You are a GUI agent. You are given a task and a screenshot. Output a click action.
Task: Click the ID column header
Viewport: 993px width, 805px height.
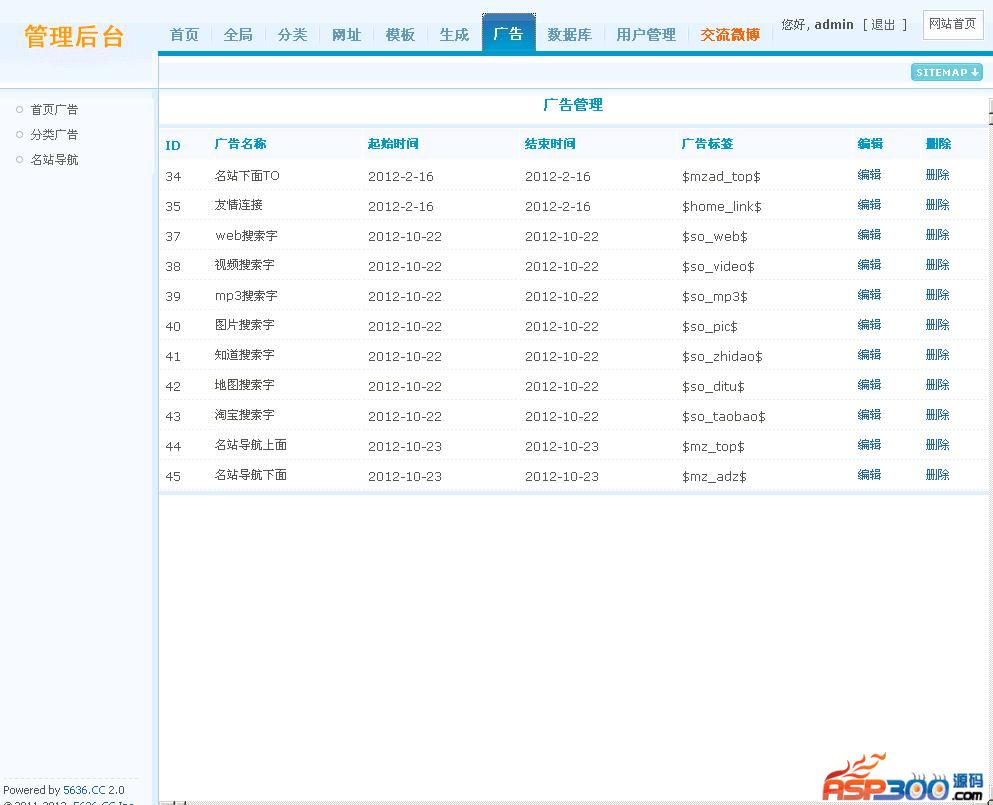(173, 146)
